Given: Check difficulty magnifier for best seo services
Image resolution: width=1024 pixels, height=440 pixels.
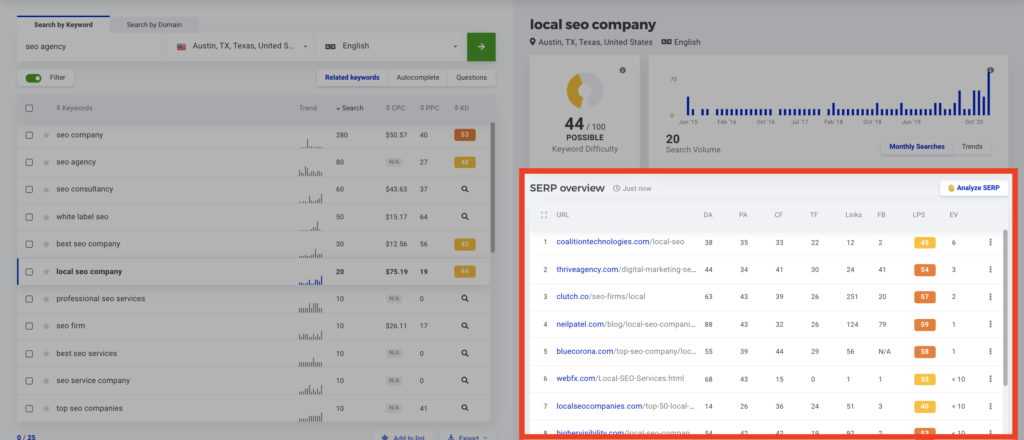Looking at the screenshot, I should point(464,354).
